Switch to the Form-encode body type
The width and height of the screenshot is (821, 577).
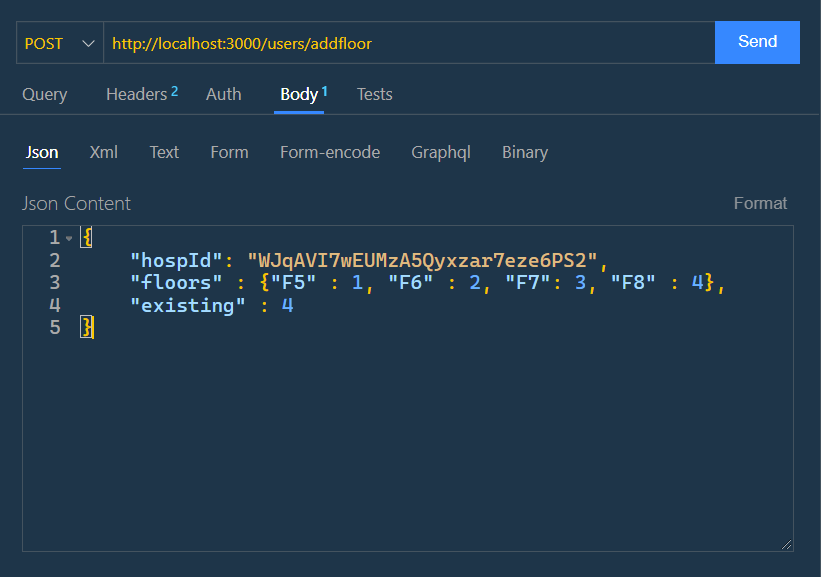pyautogui.click(x=330, y=152)
